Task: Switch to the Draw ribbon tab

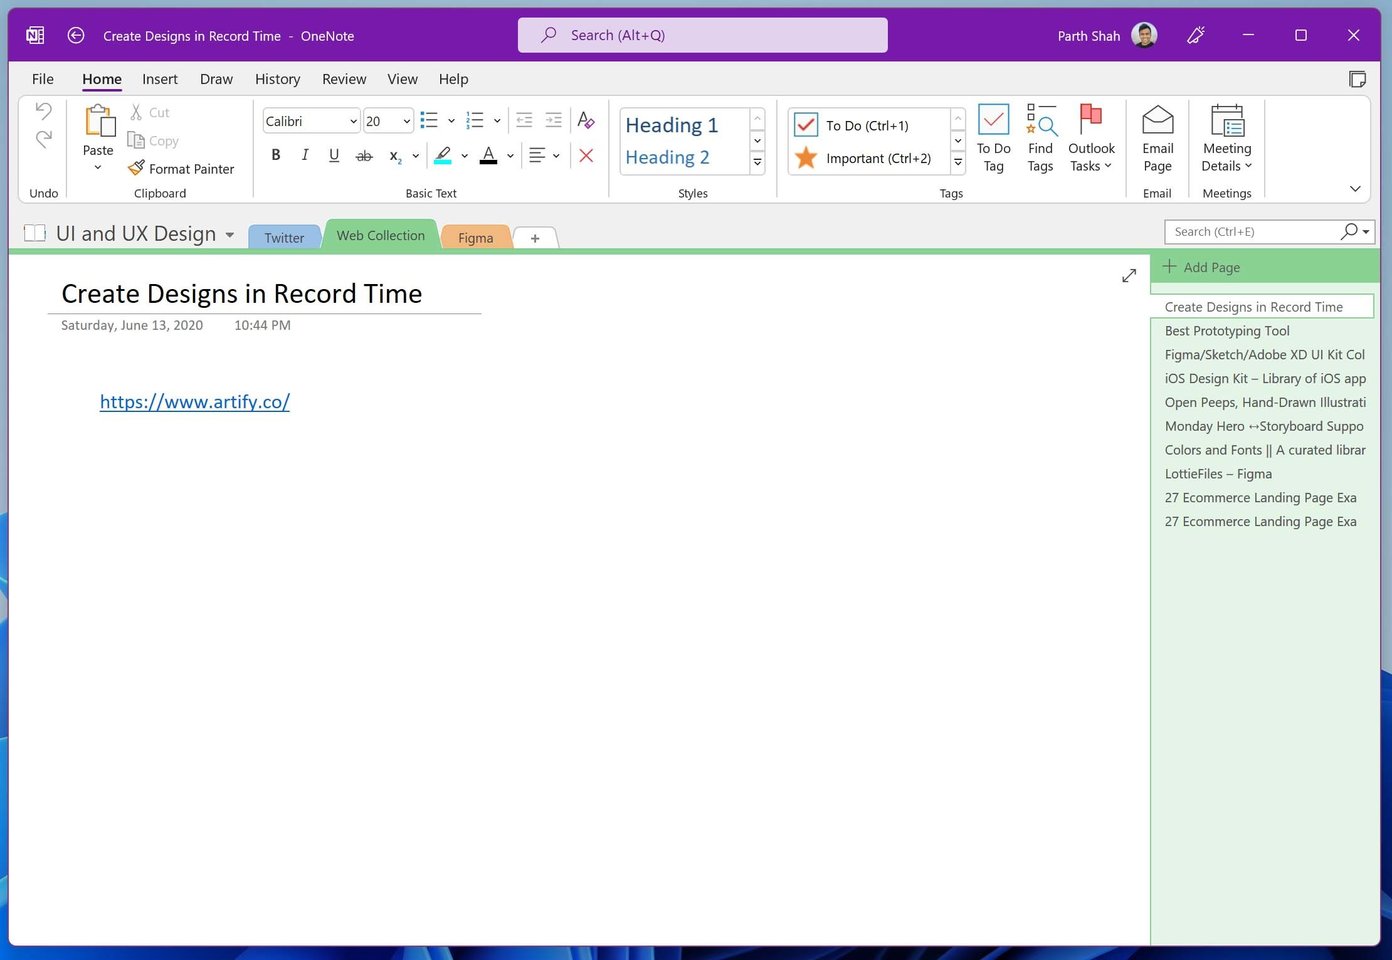Action: coord(216,79)
